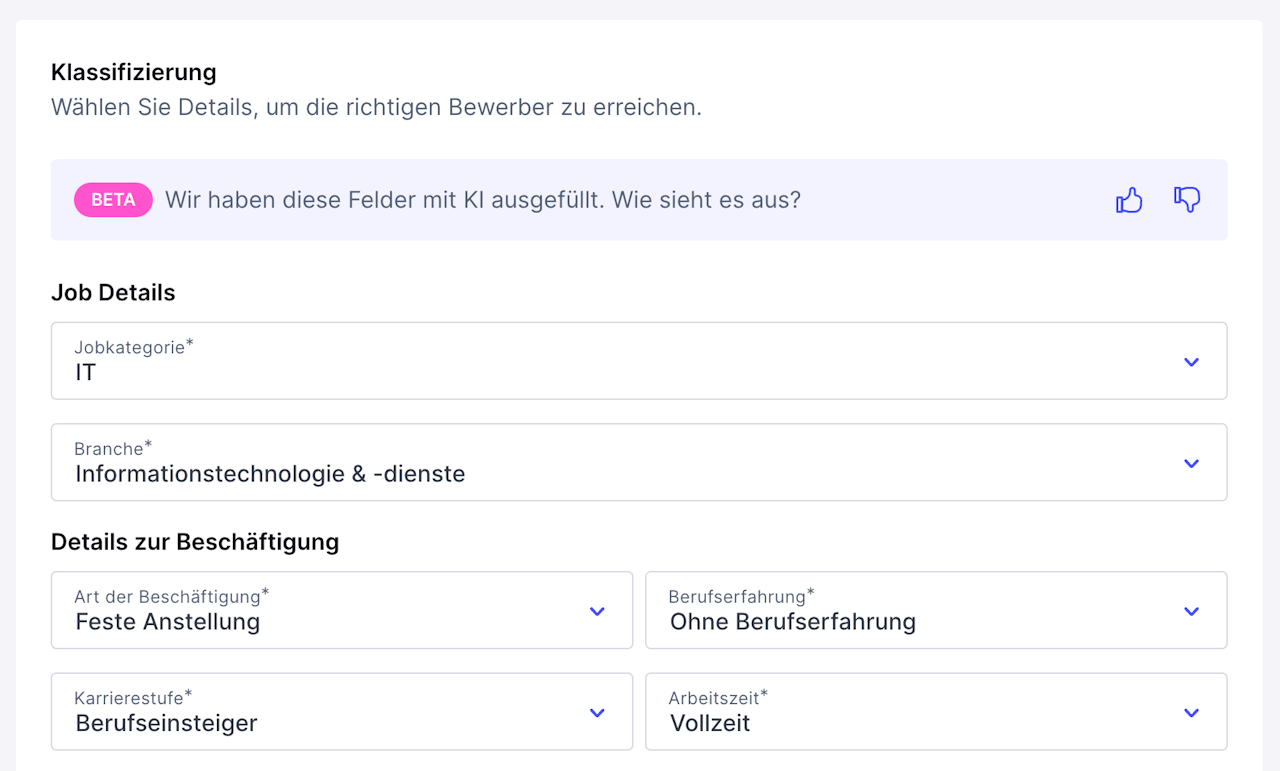Click the thumbs up feedback icon
Screen dimensions: 1280x771
tap(1129, 200)
